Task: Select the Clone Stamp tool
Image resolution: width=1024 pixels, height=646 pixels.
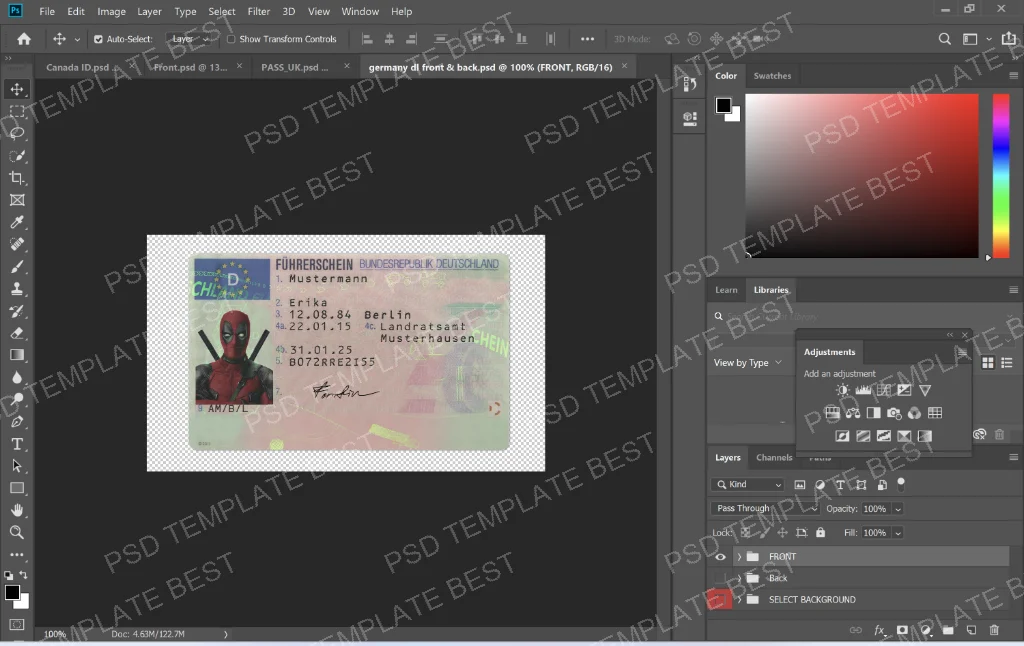Action: 17,289
